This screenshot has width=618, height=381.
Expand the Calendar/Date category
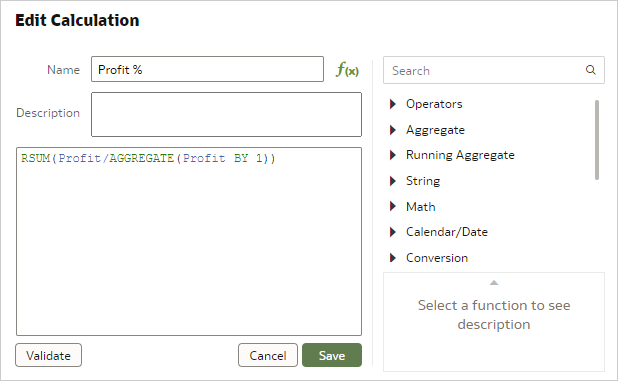pyautogui.click(x=393, y=232)
